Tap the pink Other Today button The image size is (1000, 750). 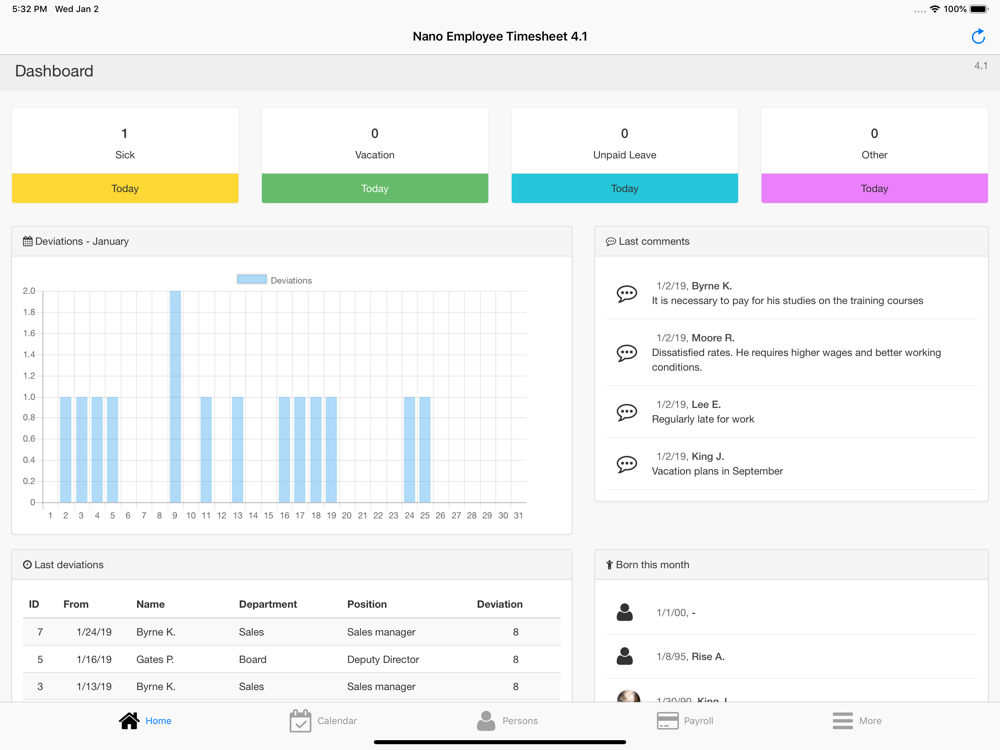click(x=874, y=188)
